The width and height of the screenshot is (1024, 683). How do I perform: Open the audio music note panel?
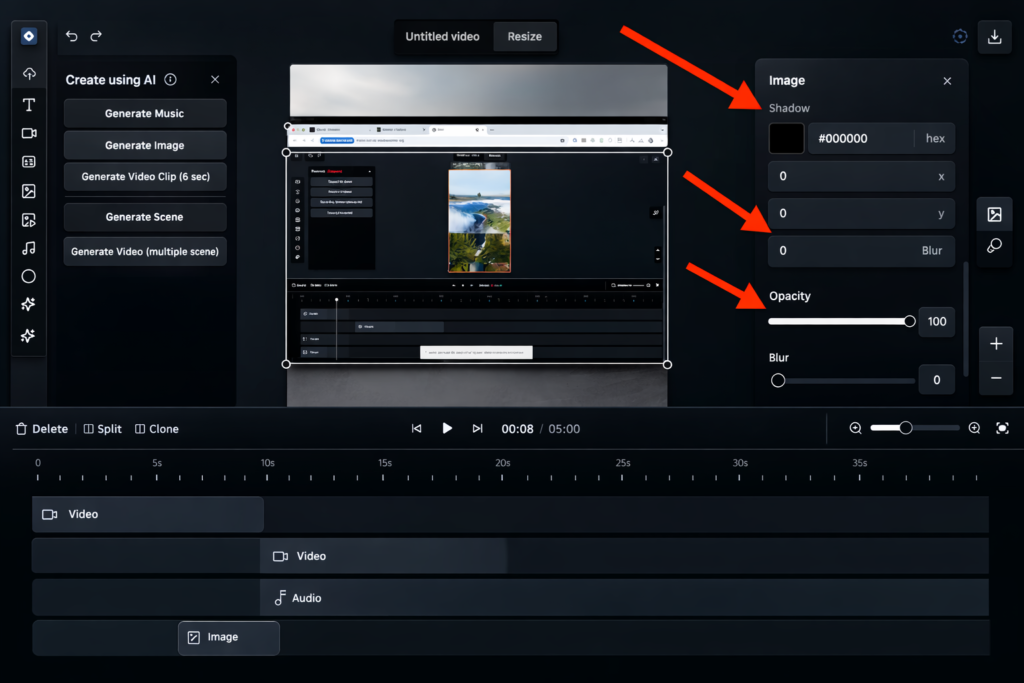pos(29,248)
